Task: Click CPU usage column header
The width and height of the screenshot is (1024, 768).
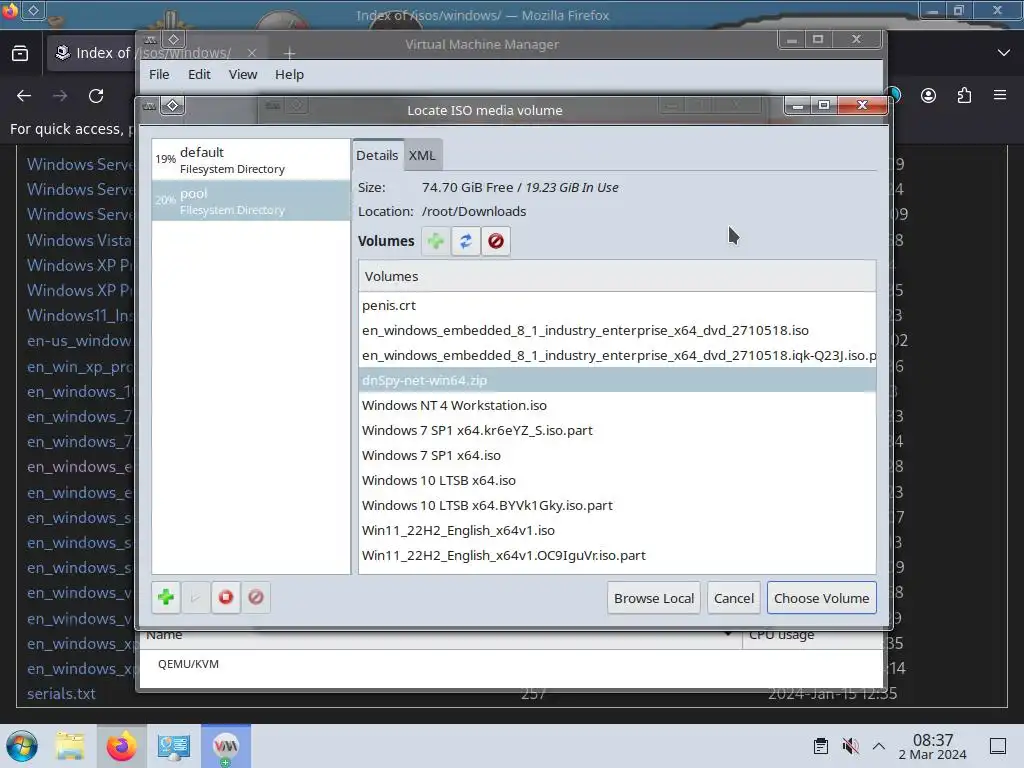Action: (812, 636)
